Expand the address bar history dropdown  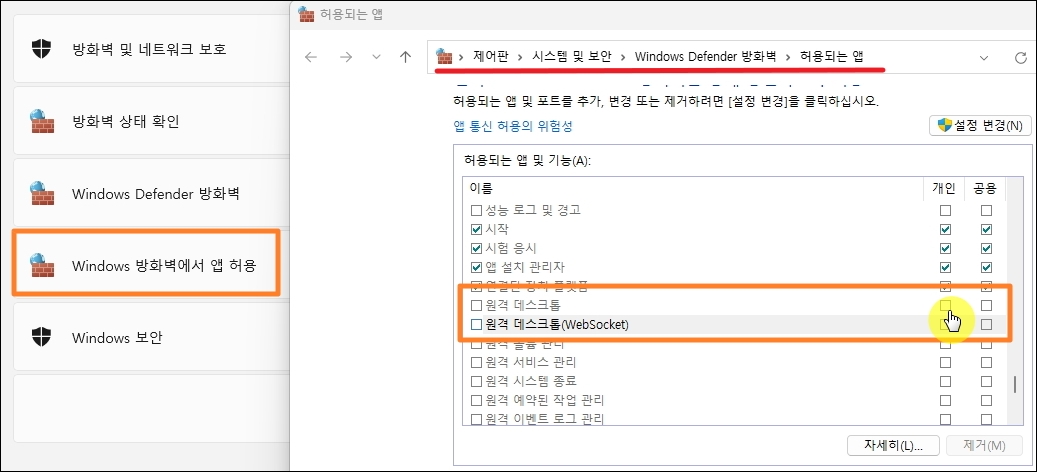983,58
